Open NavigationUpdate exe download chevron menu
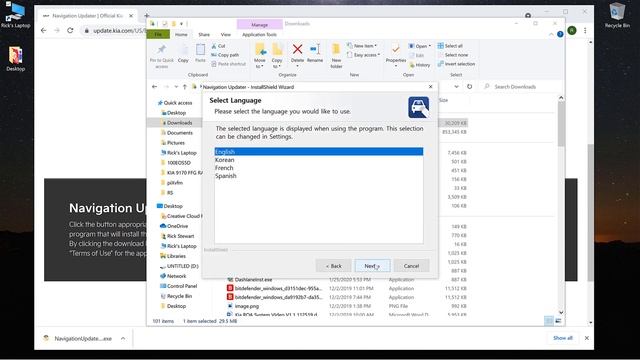The height and width of the screenshot is (360, 640). [123, 338]
